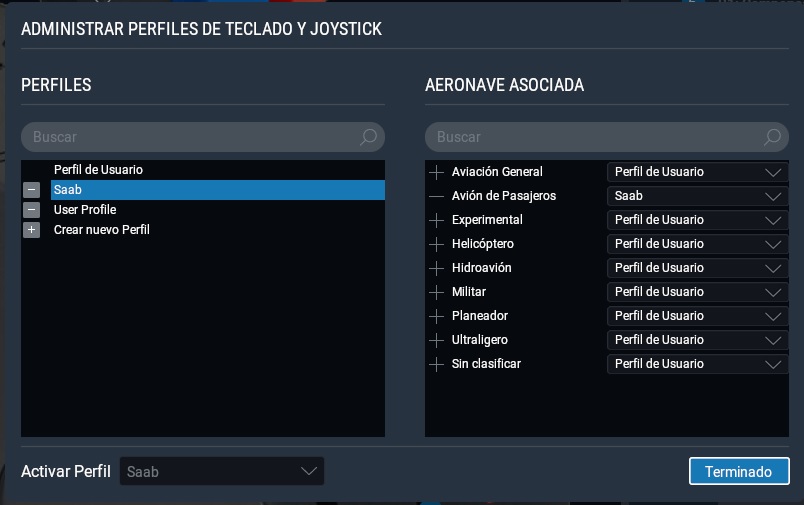Open the Activar Perfil dropdown
804x505 pixels.
[x=222, y=471]
